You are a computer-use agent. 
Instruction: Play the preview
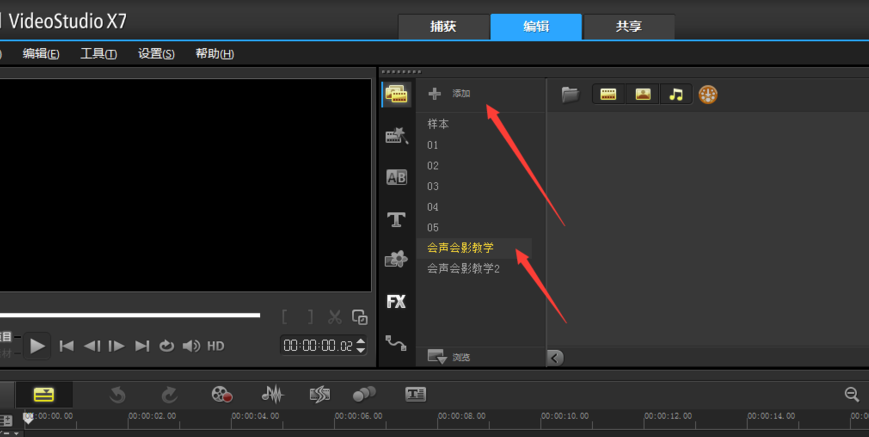tap(38, 346)
